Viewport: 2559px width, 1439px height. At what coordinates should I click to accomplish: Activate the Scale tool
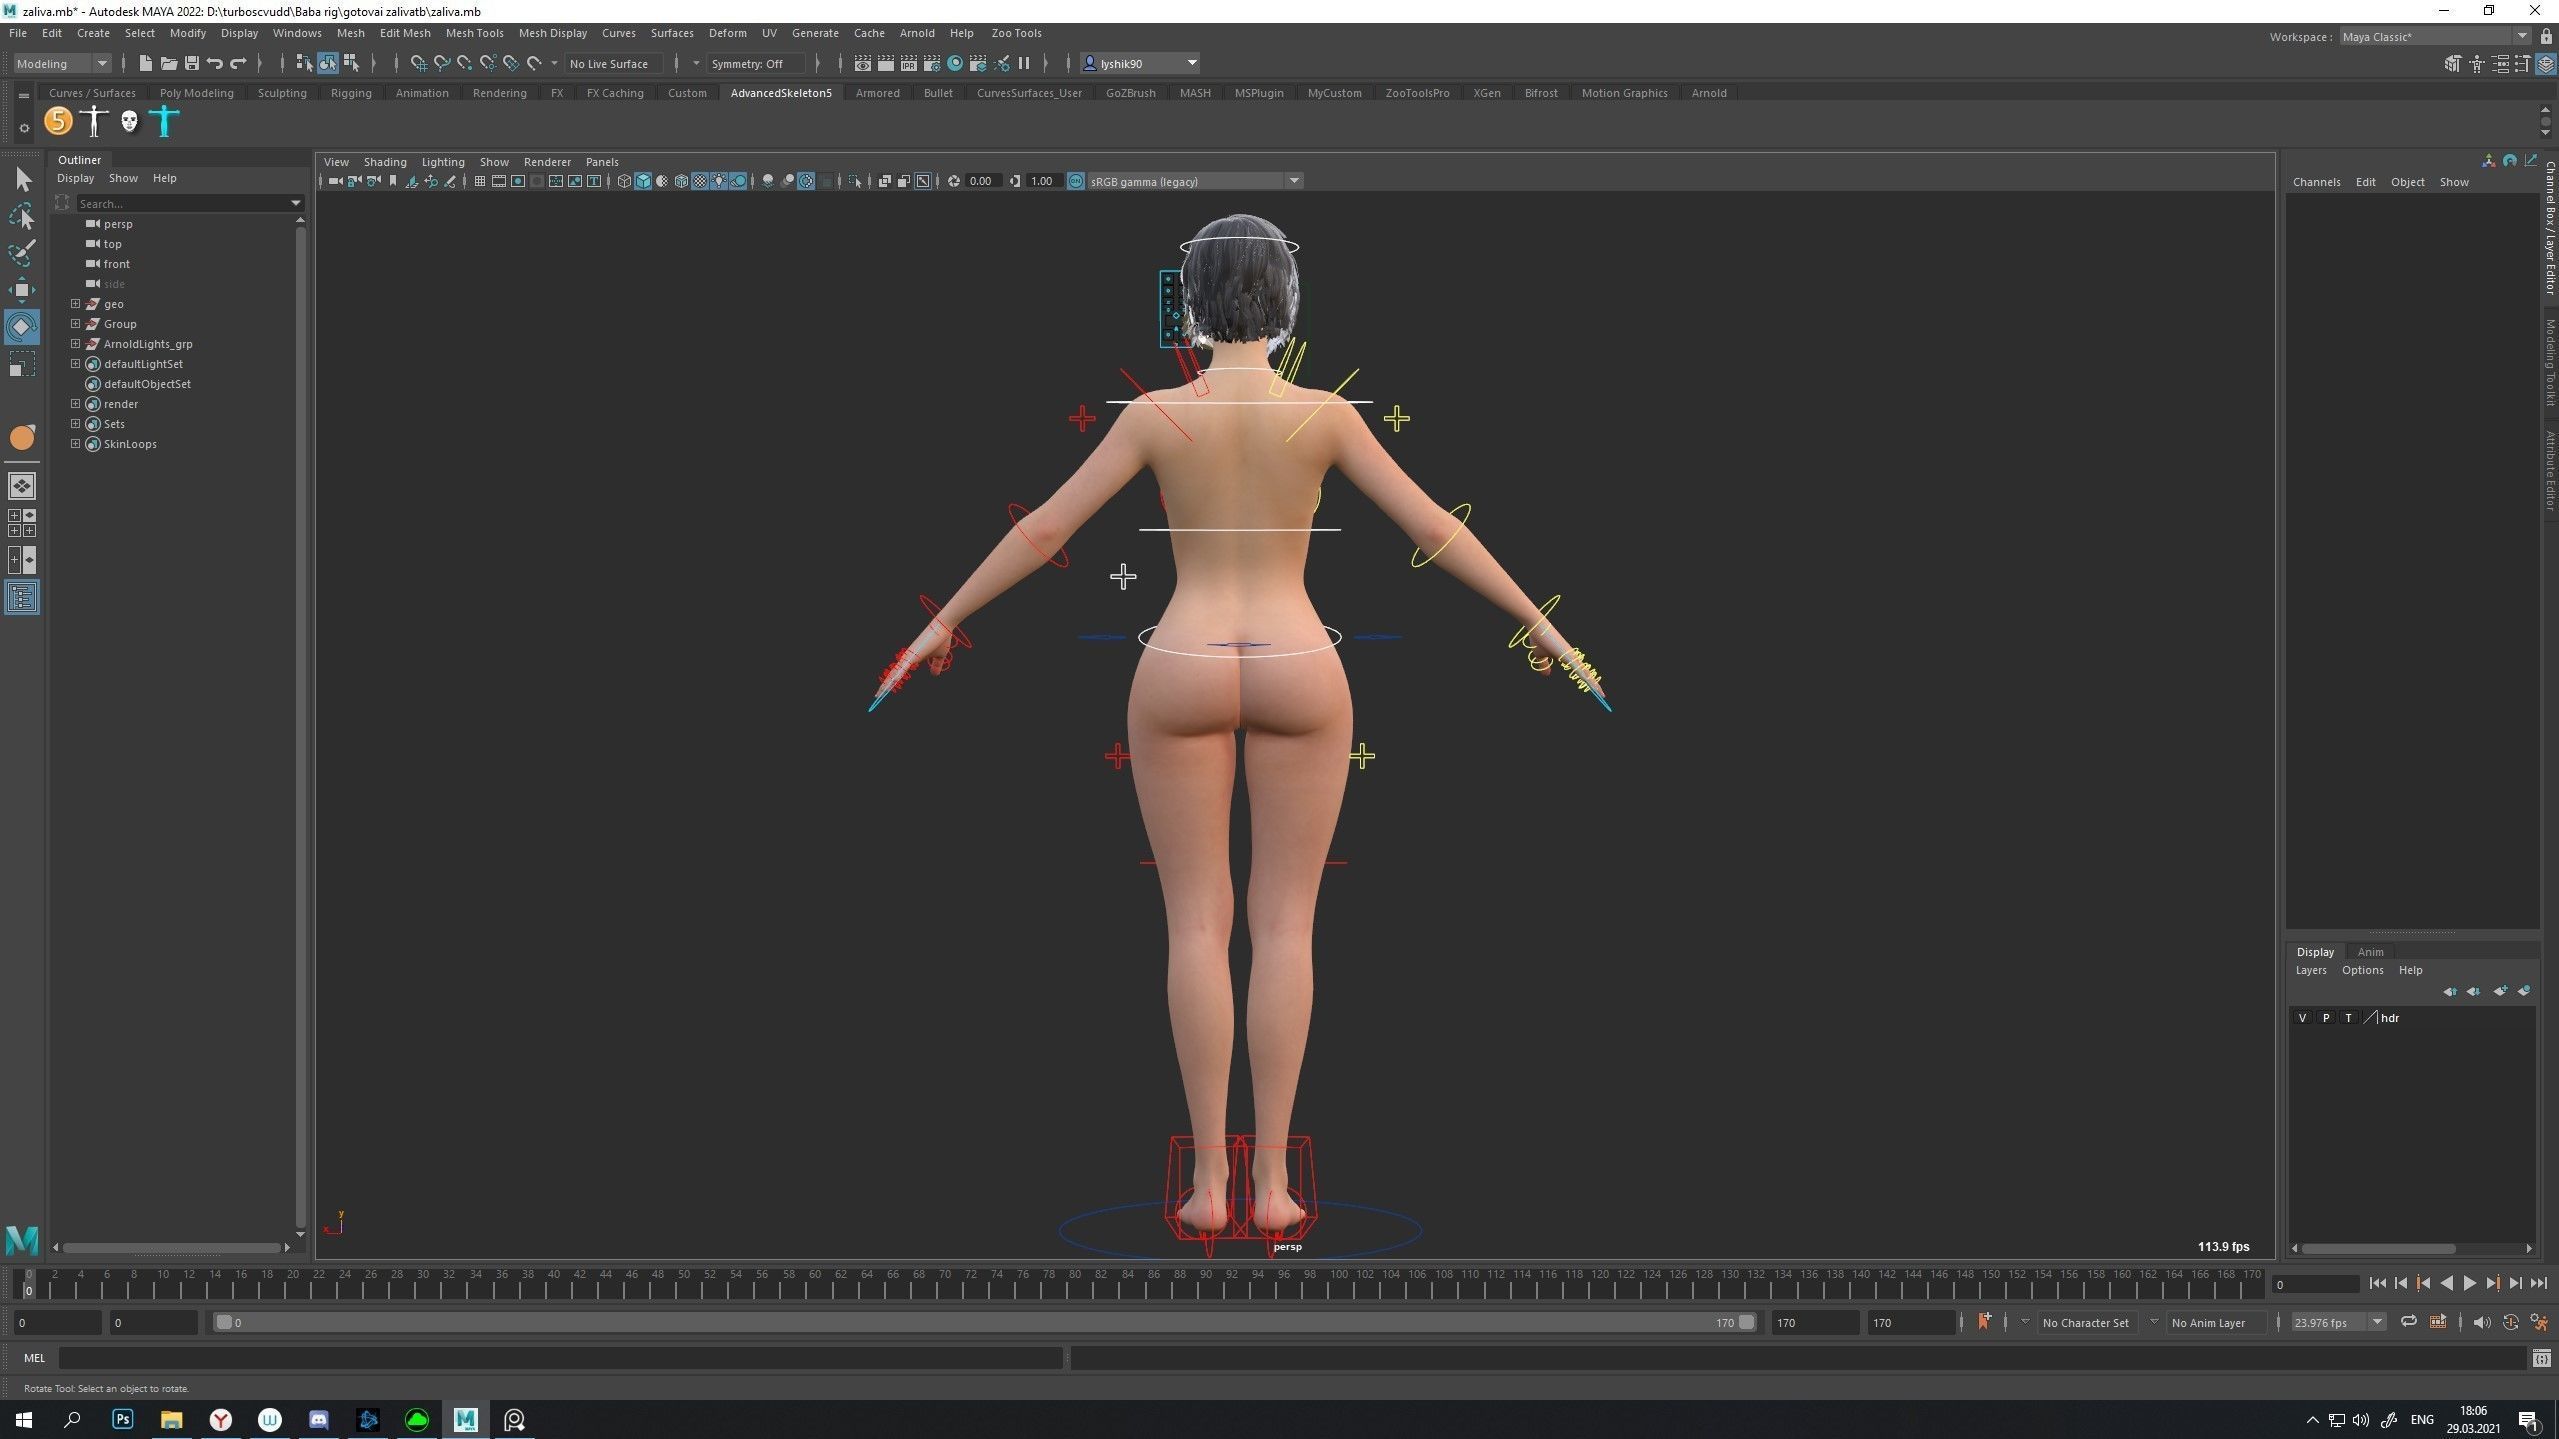pos(22,364)
